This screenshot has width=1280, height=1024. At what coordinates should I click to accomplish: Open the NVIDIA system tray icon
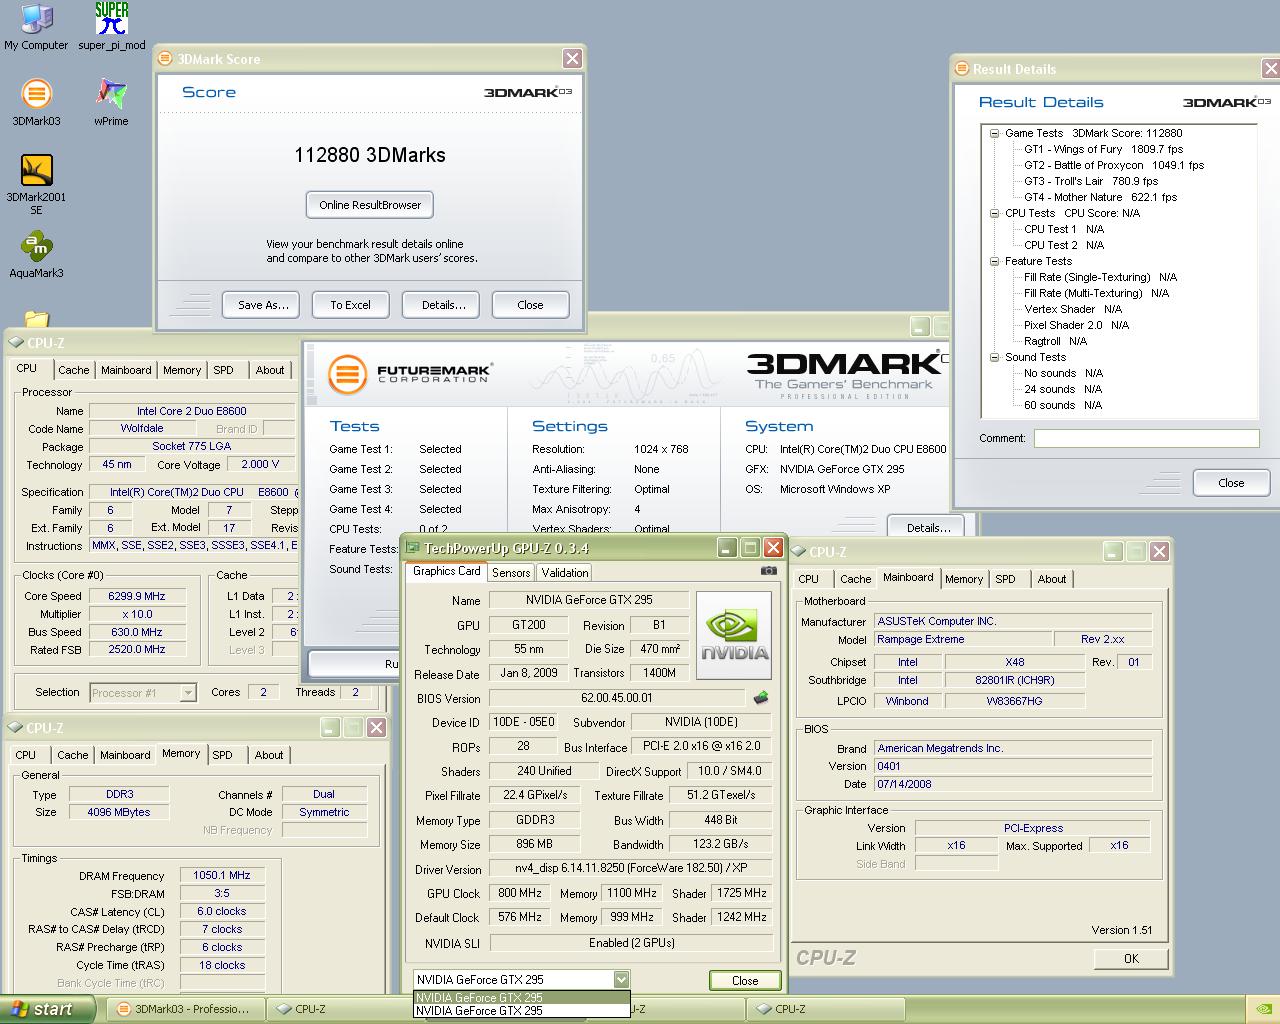1263,1009
